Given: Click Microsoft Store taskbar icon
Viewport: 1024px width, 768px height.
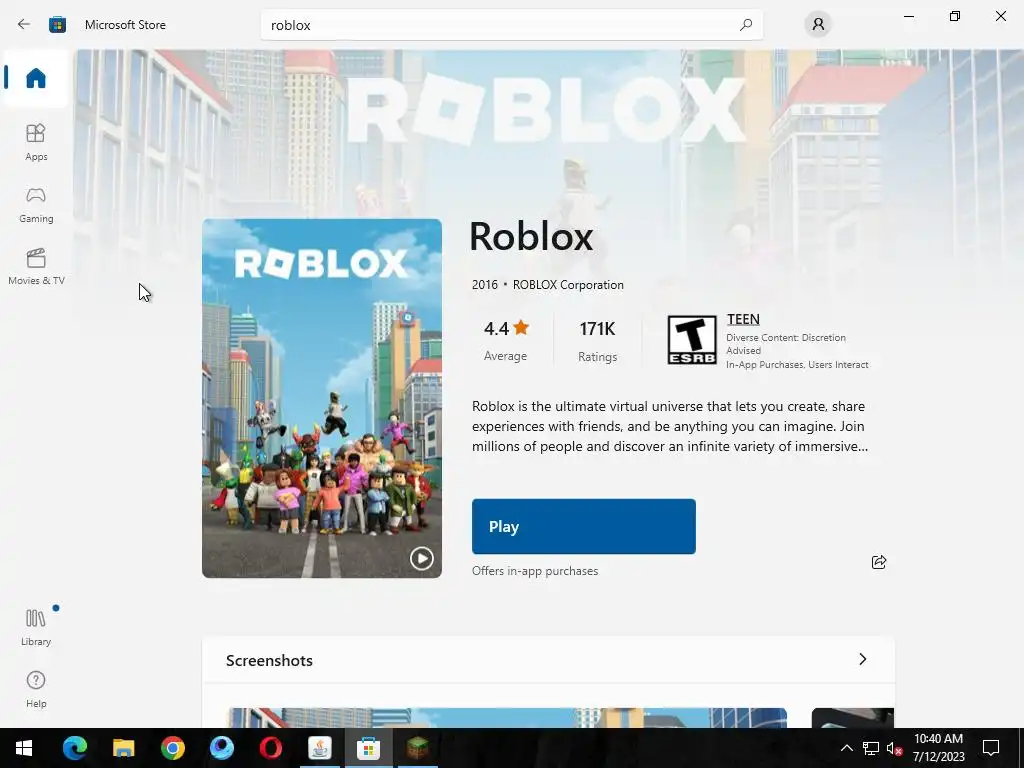Looking at the screenshot, I should (368, 748).
